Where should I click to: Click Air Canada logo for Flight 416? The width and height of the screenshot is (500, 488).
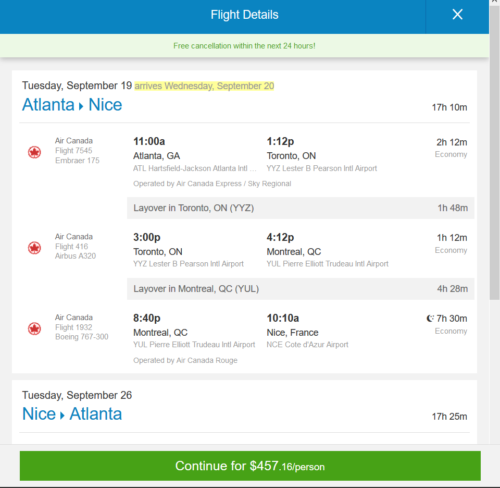click(34, 248)
